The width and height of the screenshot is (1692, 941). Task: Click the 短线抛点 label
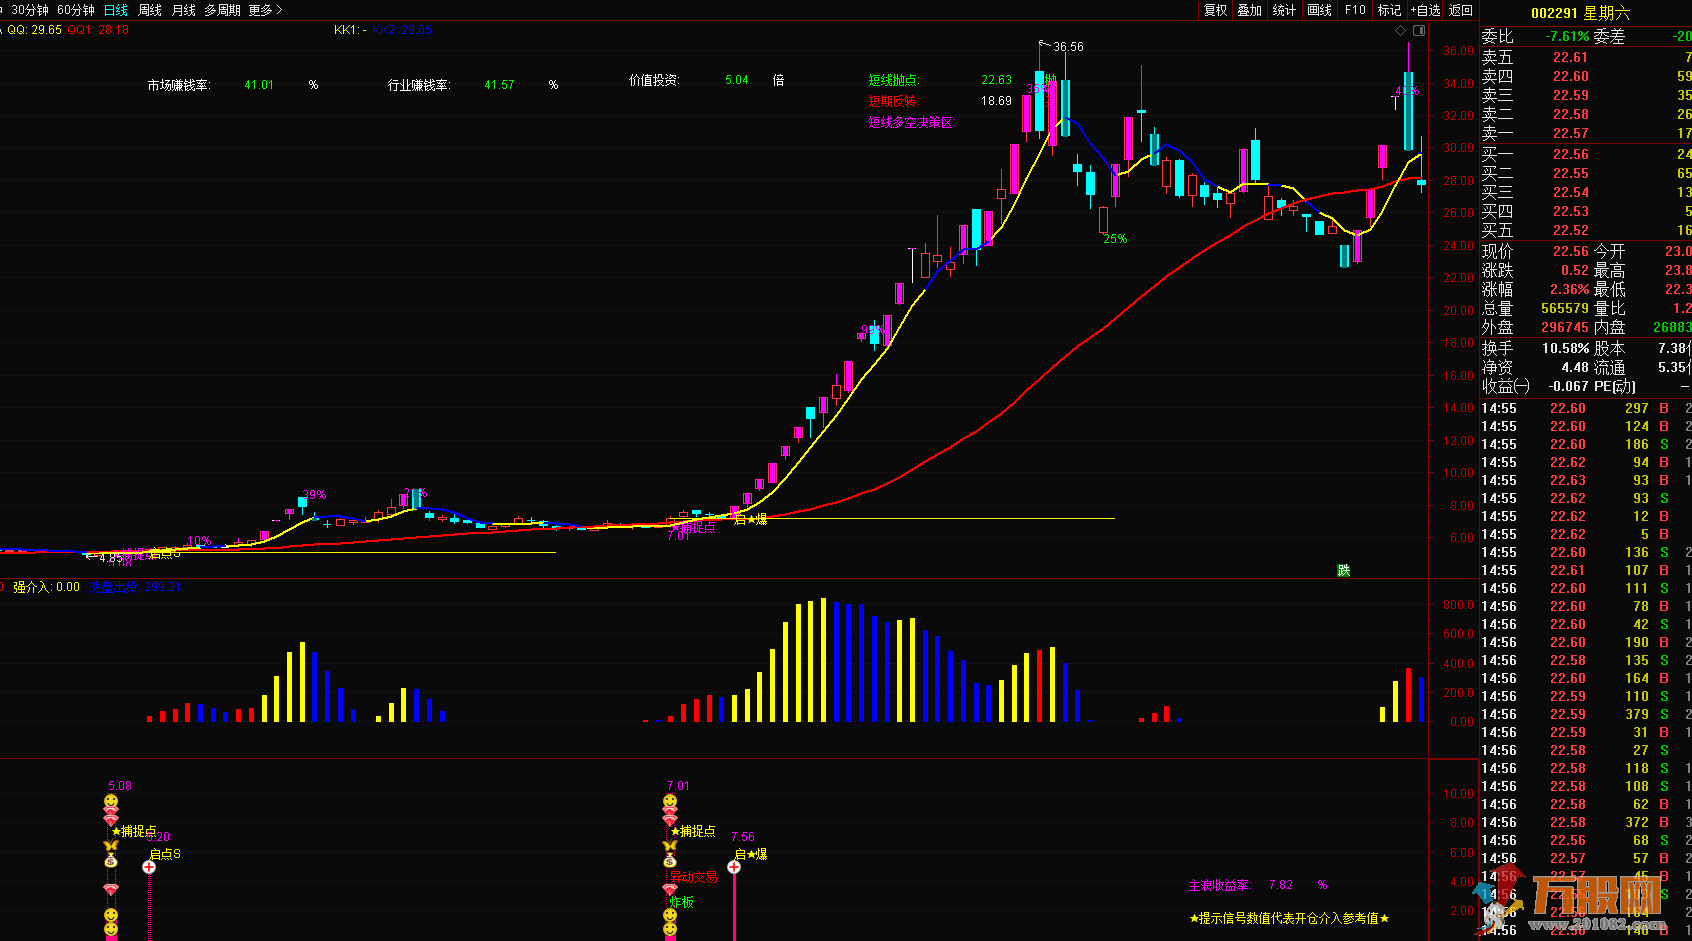pyautogui.click(x=893, y=80)
